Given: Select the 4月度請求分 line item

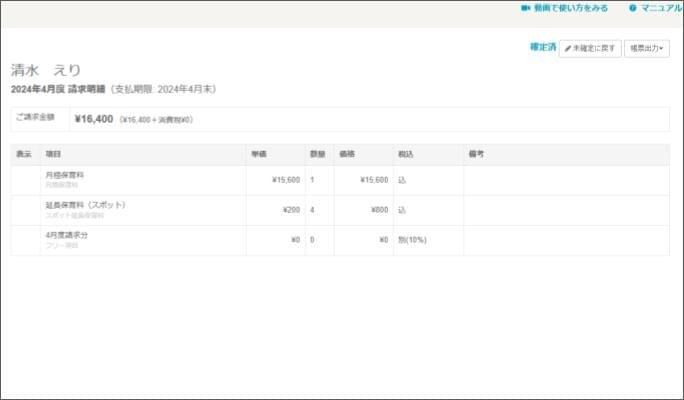Looking at the screenshot, I should click(67, 235).
